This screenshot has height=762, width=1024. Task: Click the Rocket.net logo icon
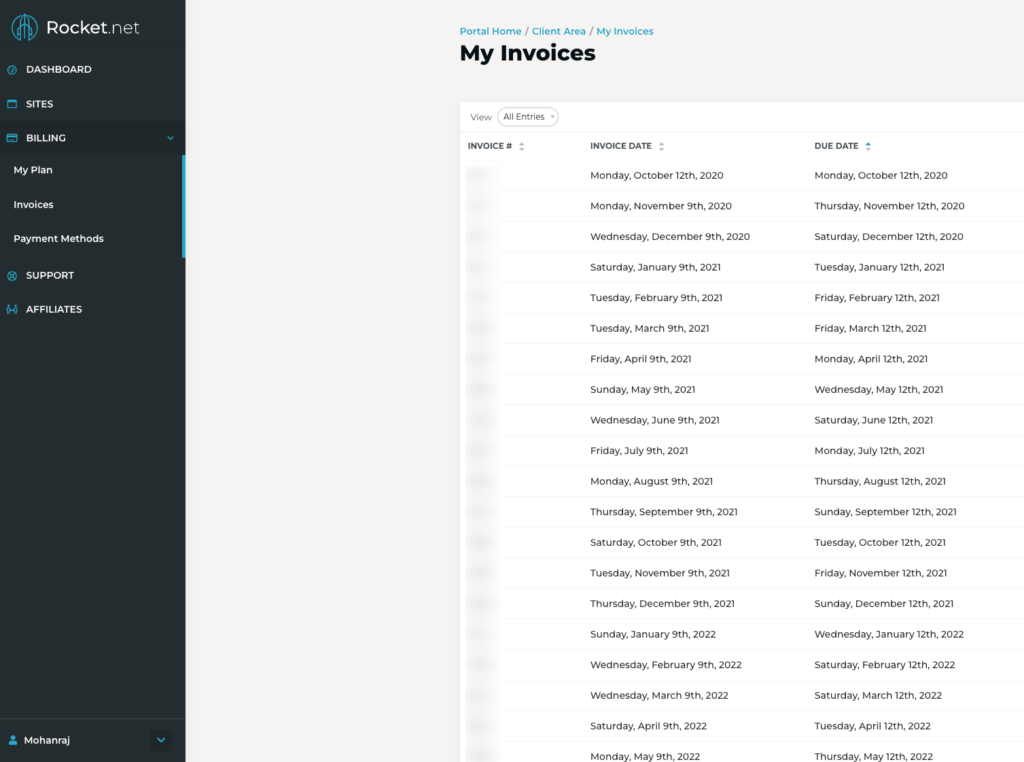[24, 28]
